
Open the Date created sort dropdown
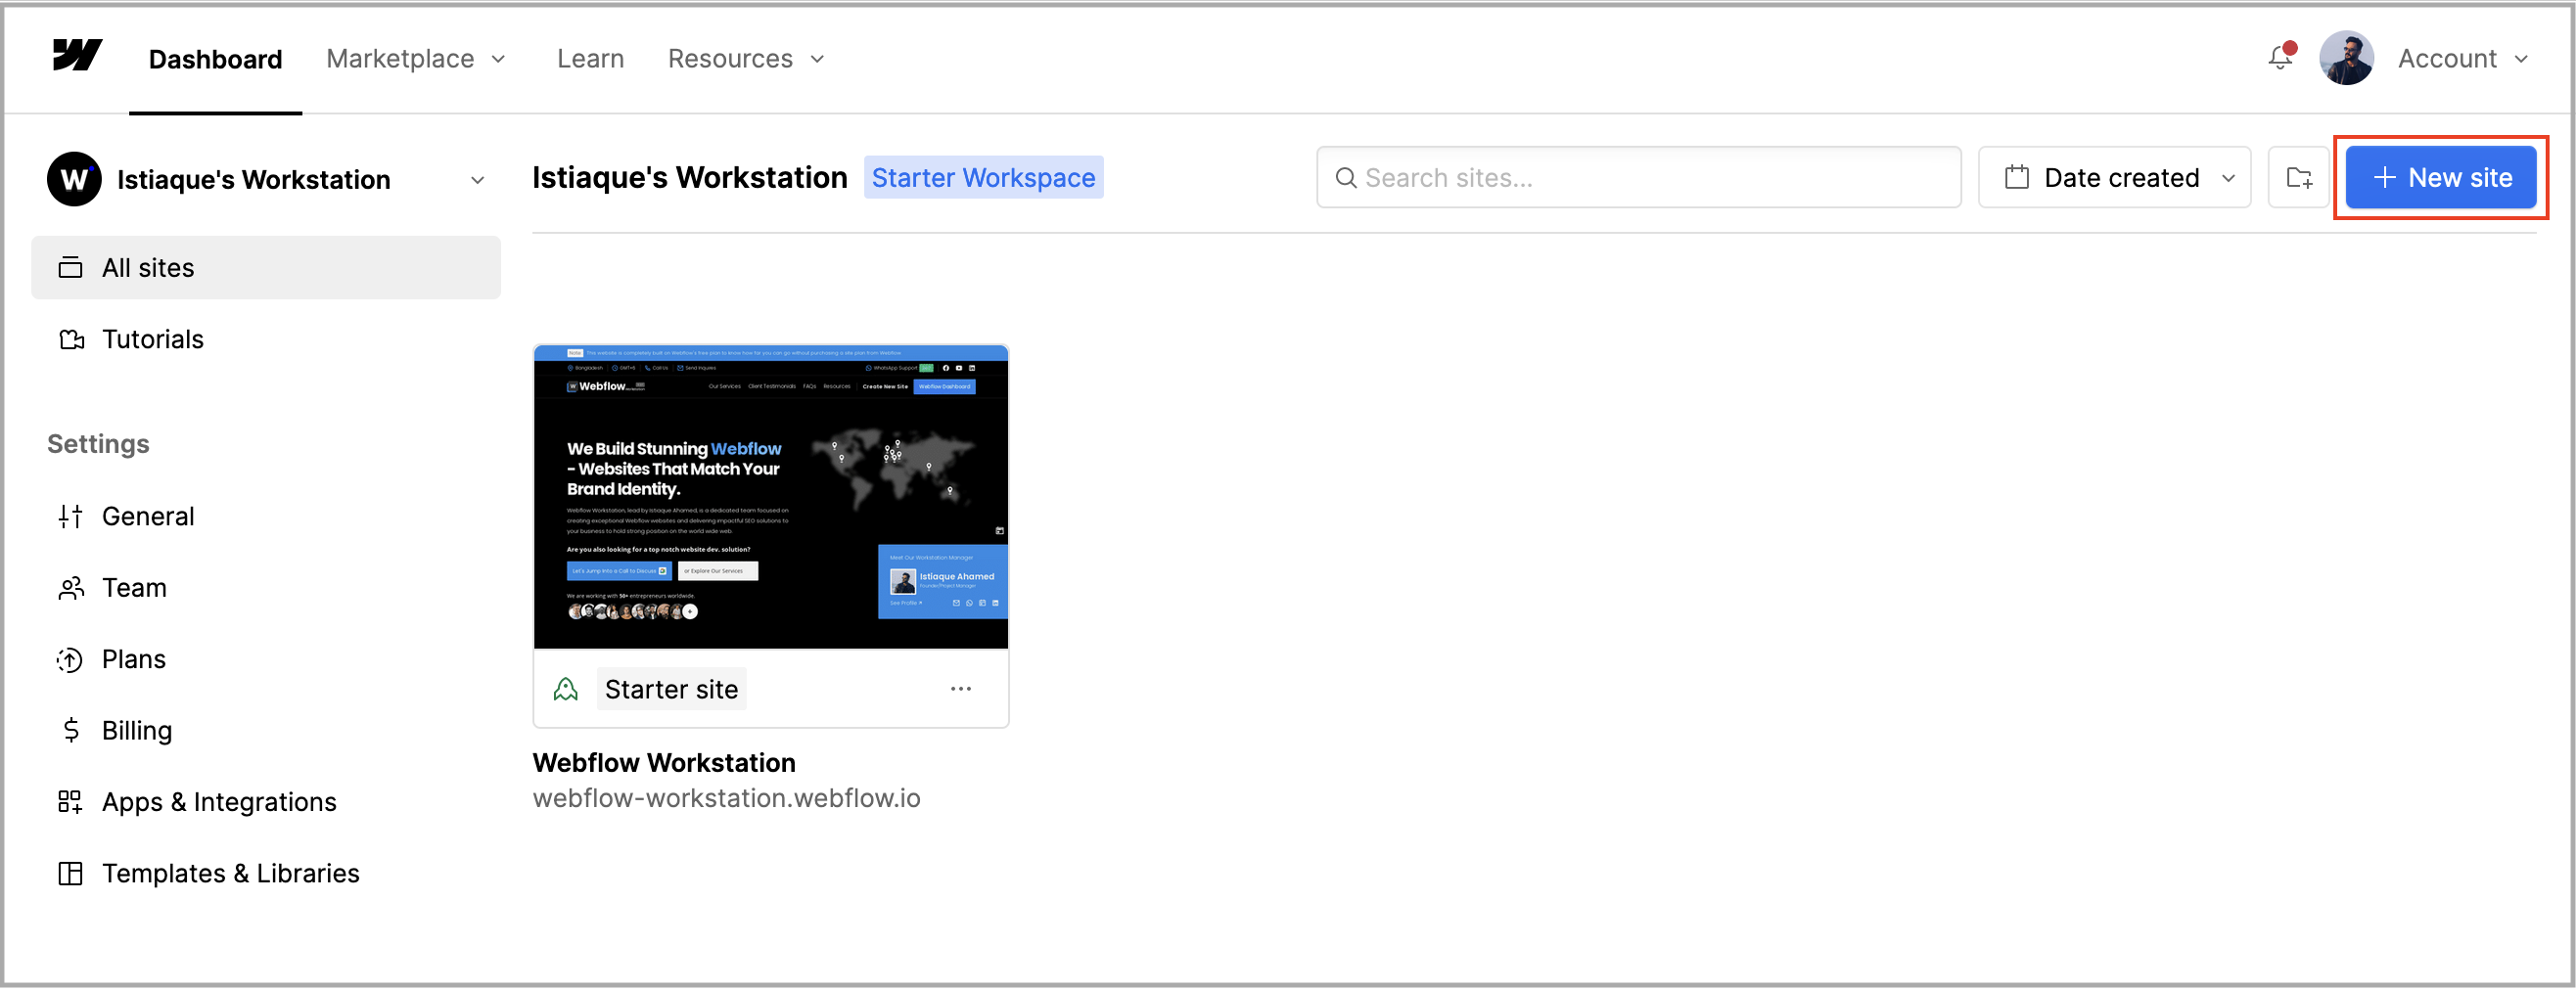point(2113,178)
